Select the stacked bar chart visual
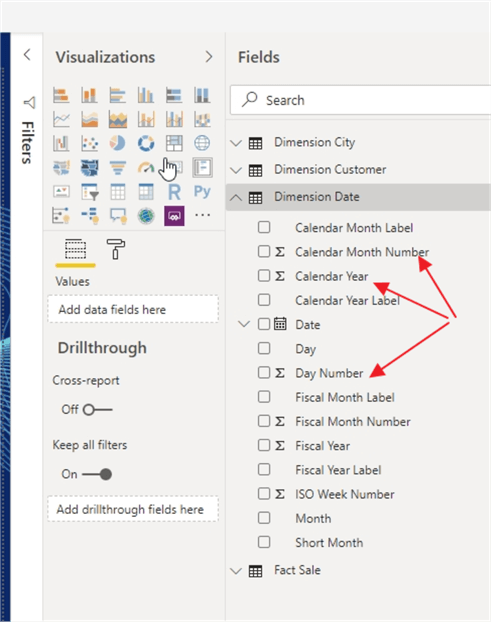Viewport: 491px width, 622px height. (x=61, y=95)
